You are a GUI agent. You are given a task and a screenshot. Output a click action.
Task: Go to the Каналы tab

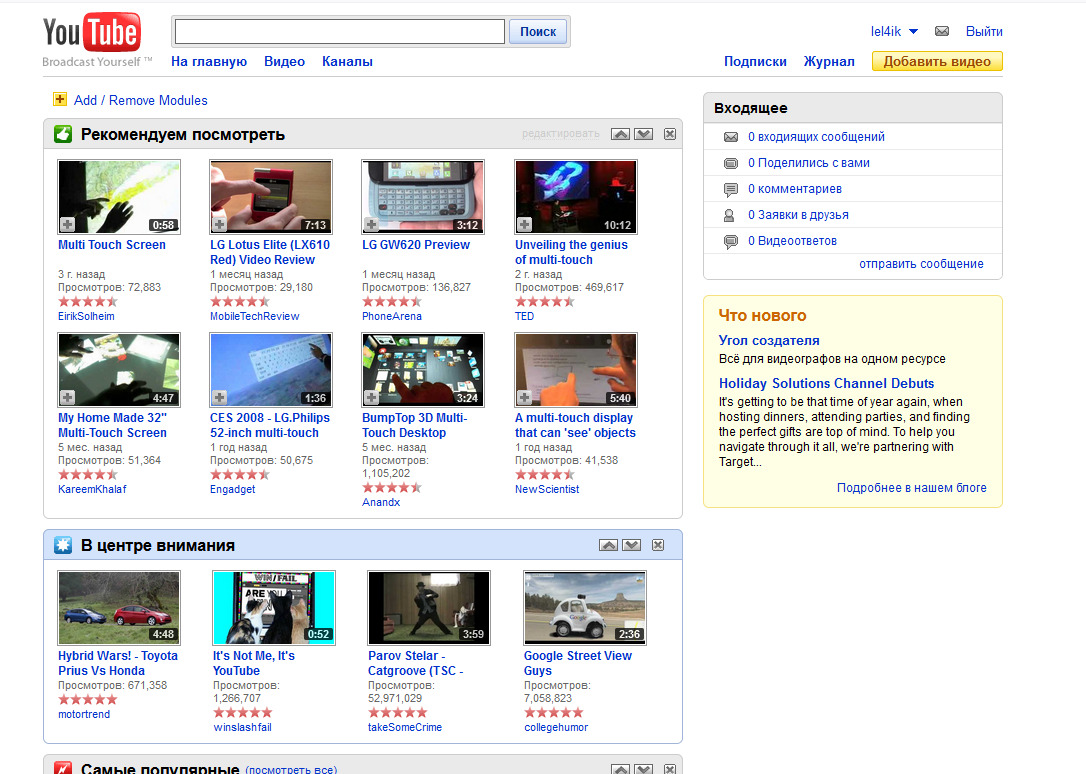347,62
